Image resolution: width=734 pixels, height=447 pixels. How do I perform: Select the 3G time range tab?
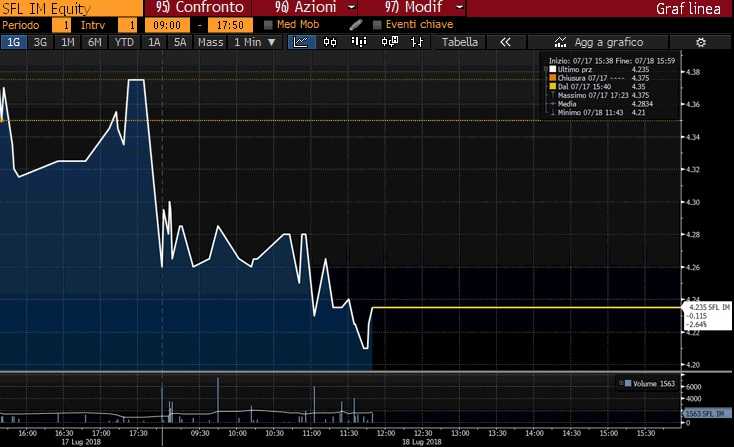40,42
